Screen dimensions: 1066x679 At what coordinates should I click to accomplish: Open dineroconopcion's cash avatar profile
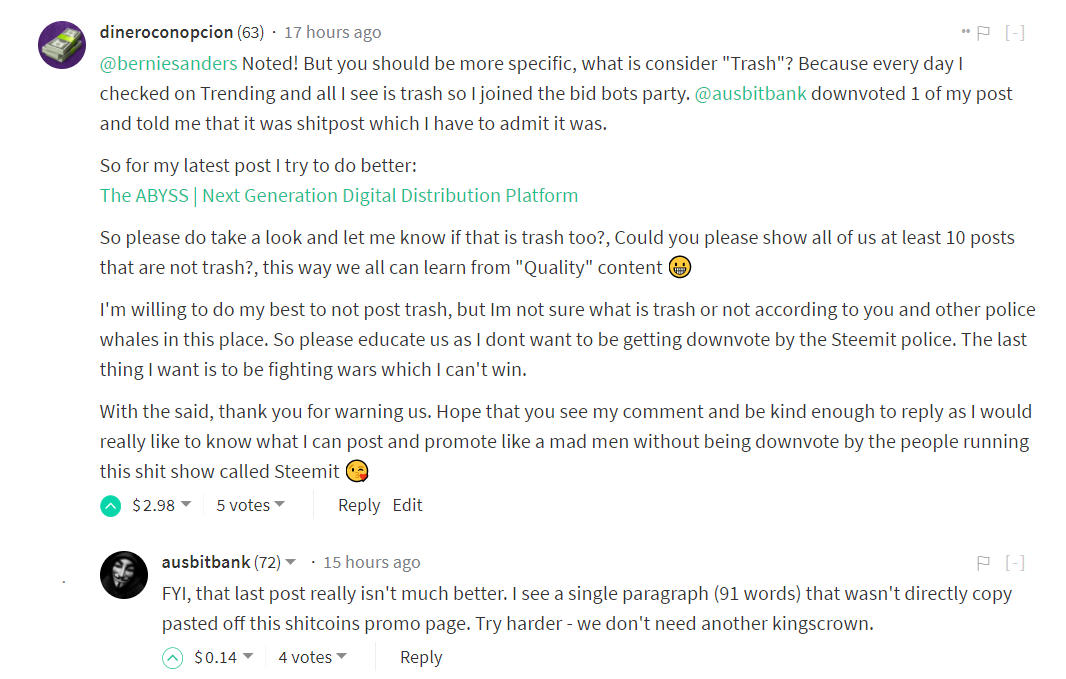pos(62,44)
